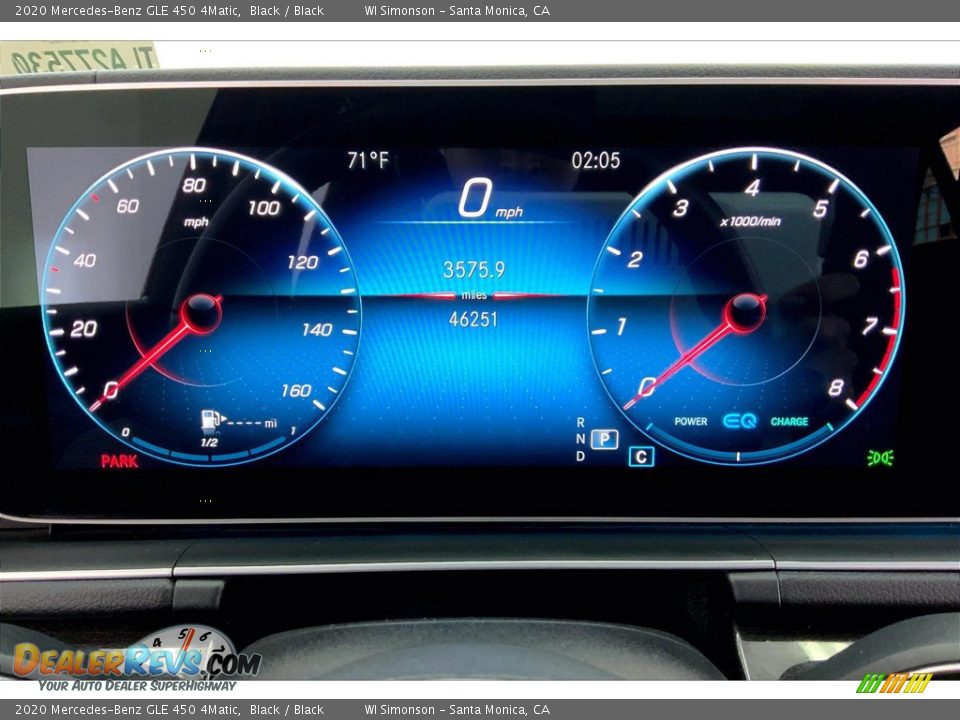Viewport: 960px width, 720px height.
Task: Click the top caption 2020 Mercedes-Benz GLE 450 4Matic
Action: coord(127,10)
